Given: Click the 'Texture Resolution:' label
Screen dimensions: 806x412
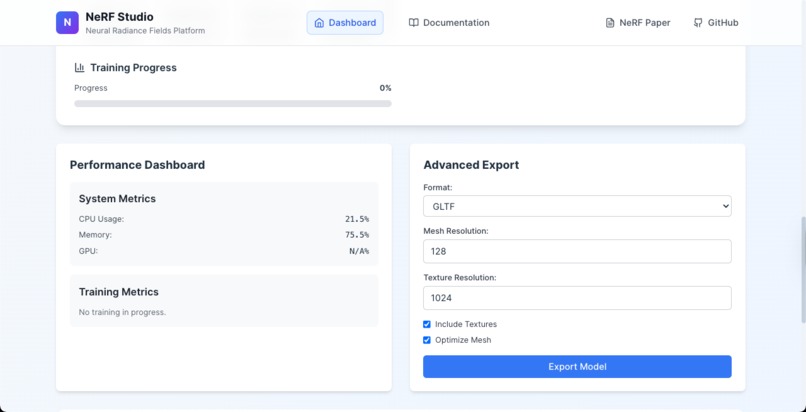Looking at the screenshot, I should [x=460, y=277].
